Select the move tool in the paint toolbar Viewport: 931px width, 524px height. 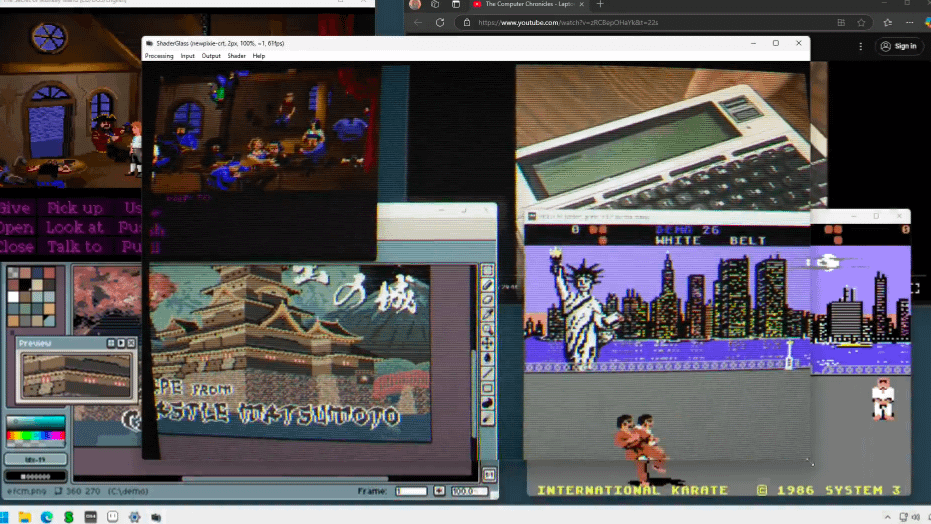coord(488,343)
